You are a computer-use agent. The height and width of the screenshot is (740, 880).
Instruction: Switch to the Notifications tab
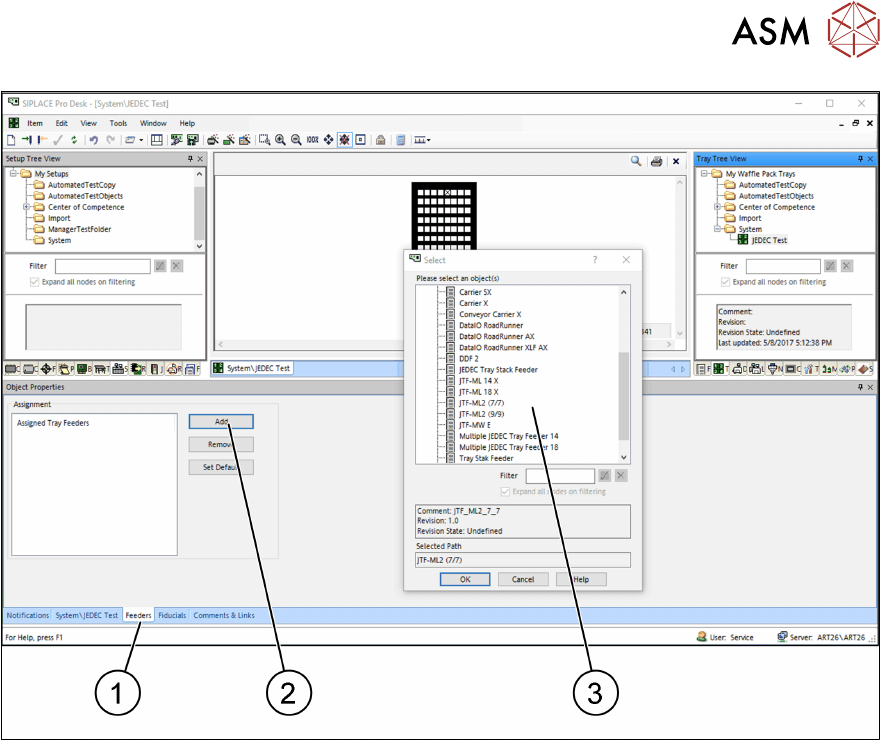point(28,615)
